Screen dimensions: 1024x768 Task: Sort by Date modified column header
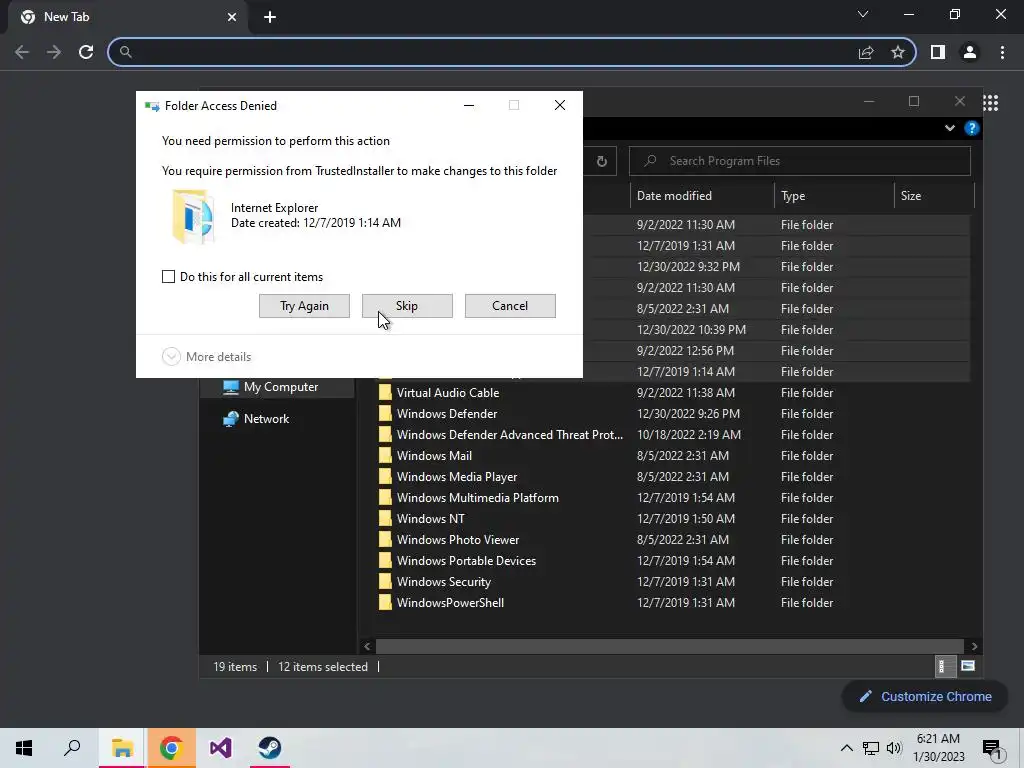[x=702, y=196]
